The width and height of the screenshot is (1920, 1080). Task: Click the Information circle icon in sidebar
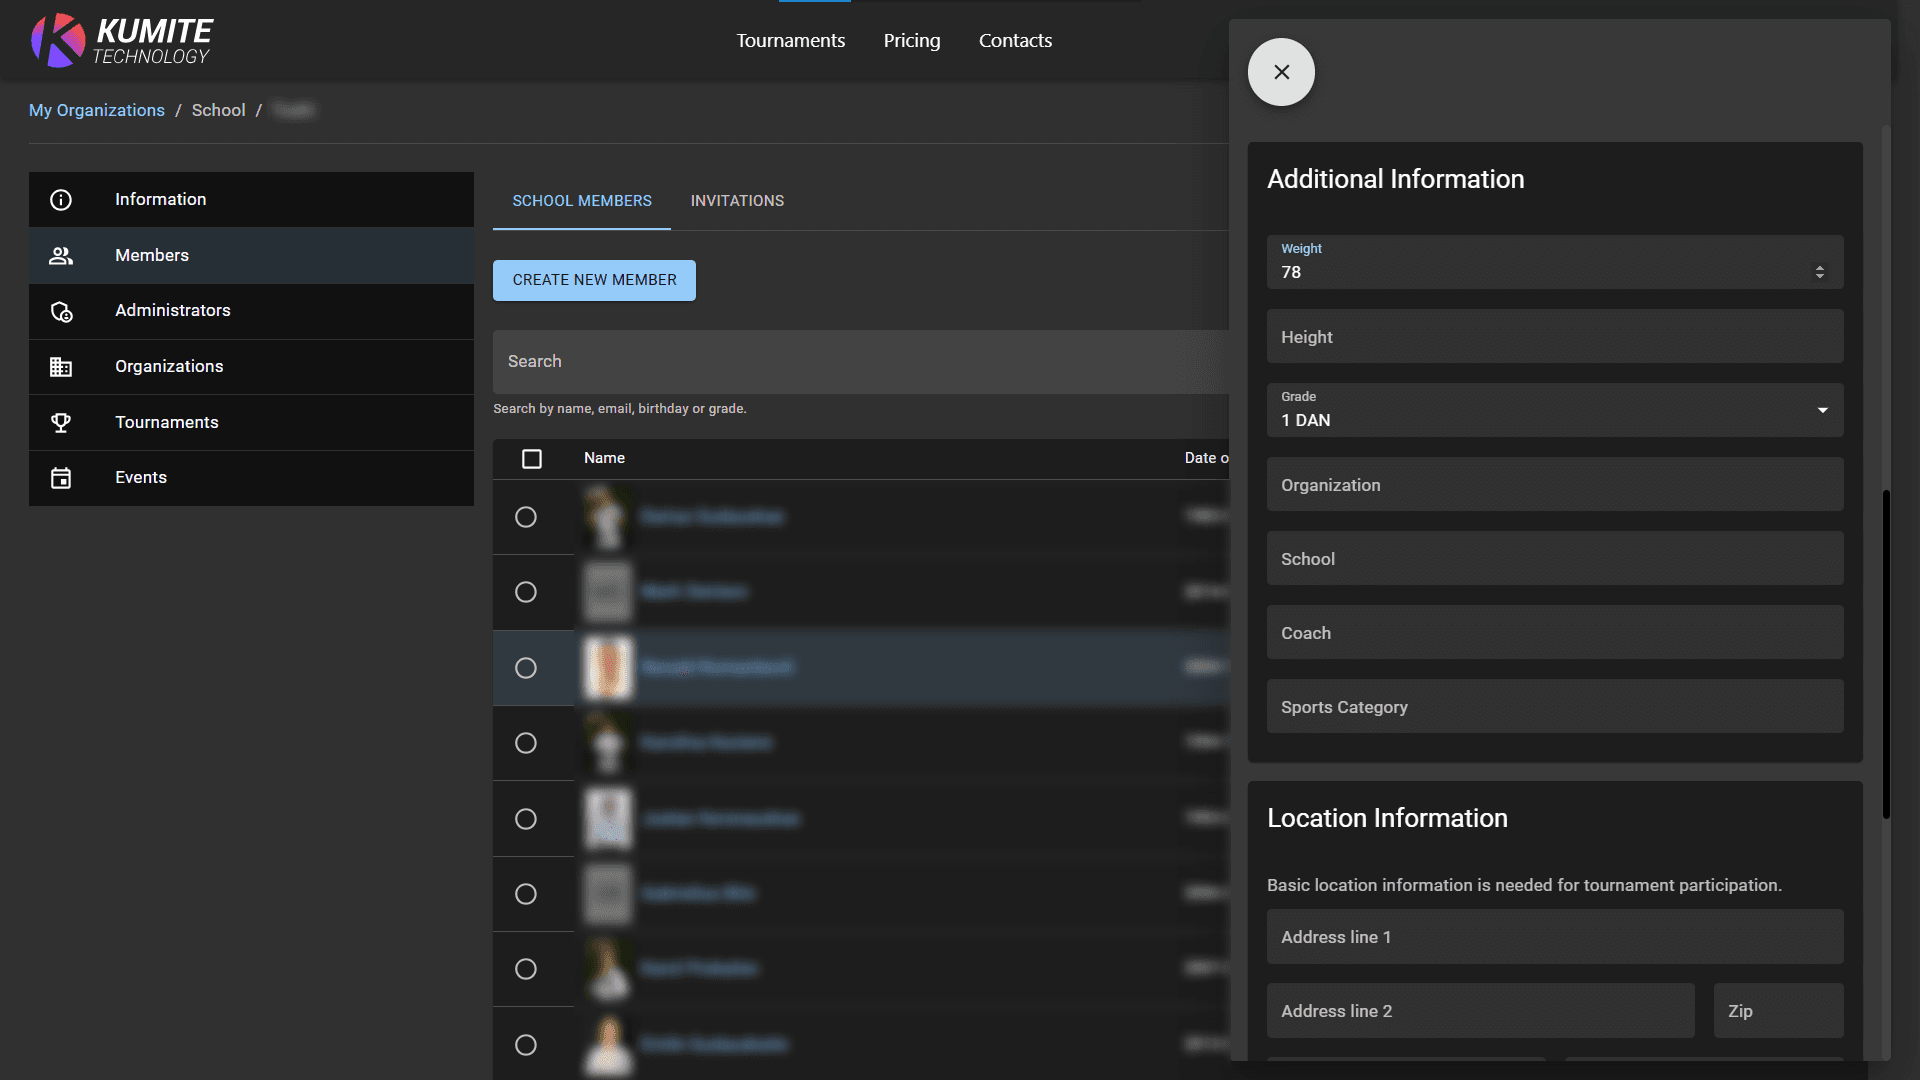coord(61,200)
